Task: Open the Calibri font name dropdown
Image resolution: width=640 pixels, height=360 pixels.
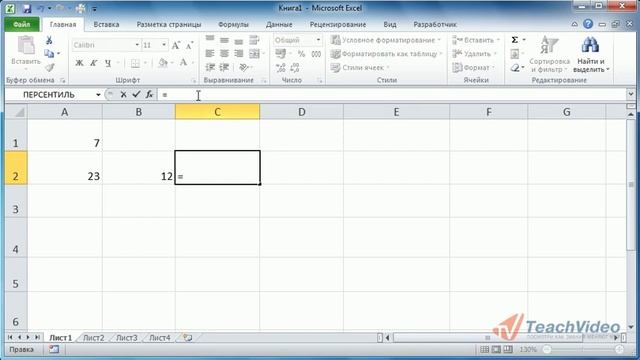Action: pyautogui.click(x=137, y=45)
